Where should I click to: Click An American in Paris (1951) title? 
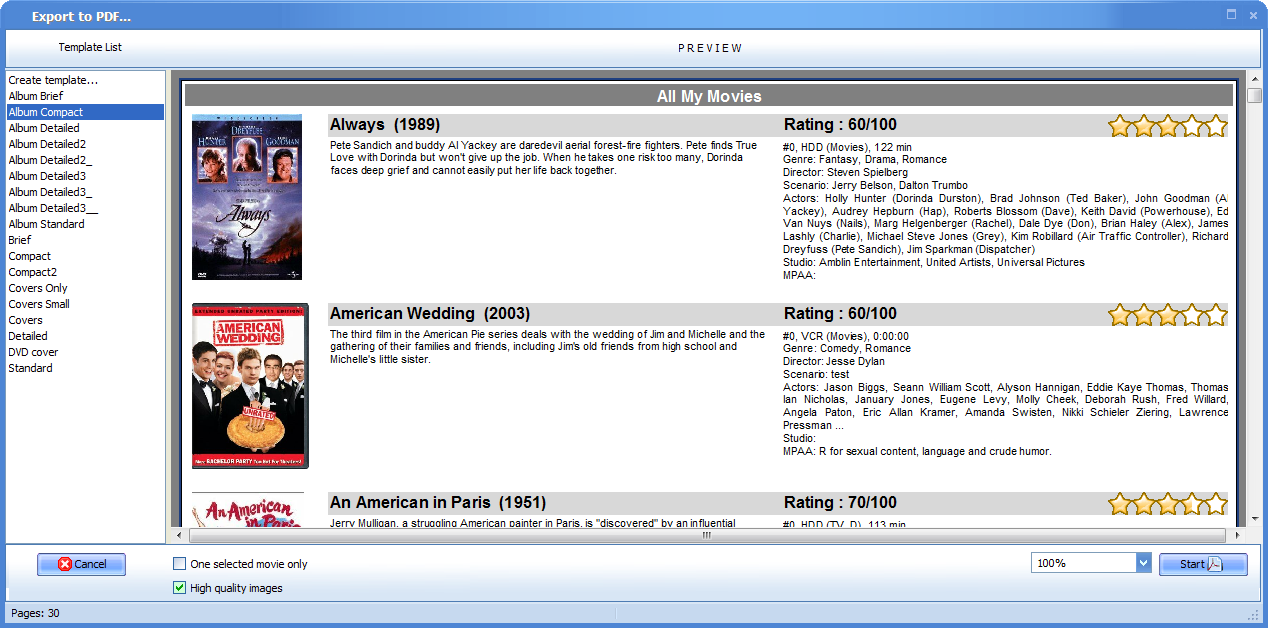[438, 503]
